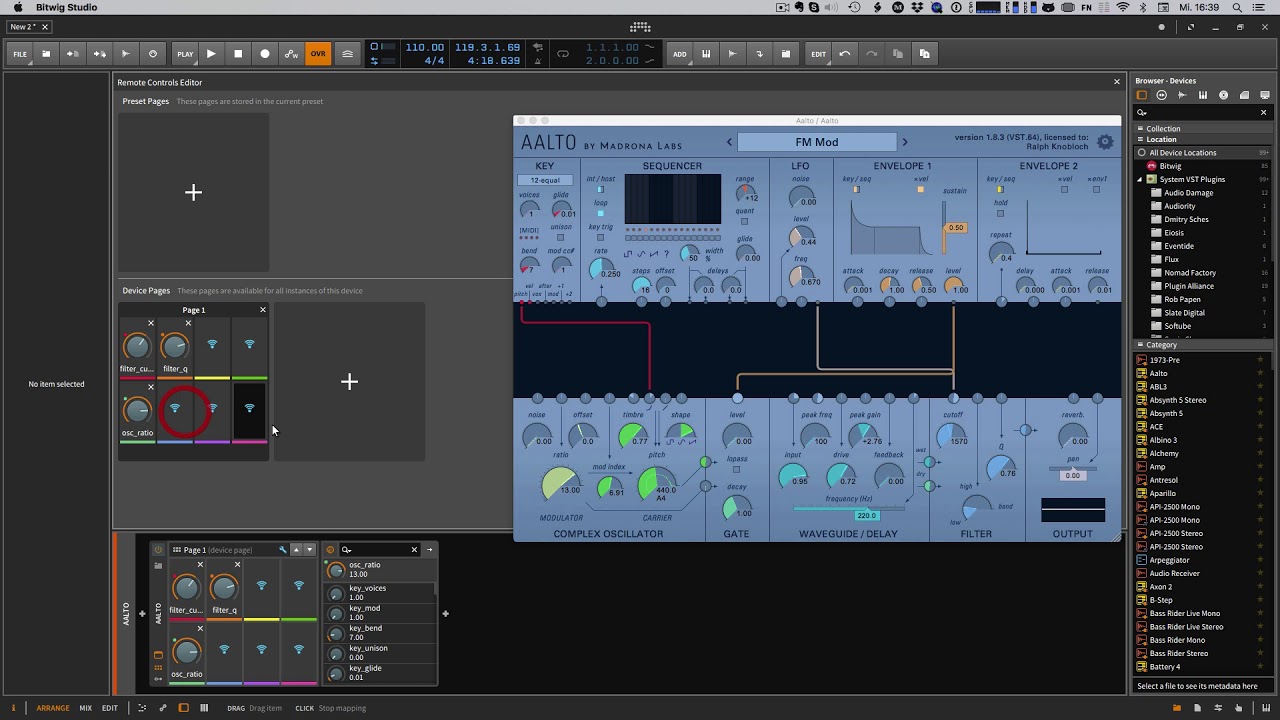Screen dimensions: 1280x720
Task: Go to next Aalto preset arrow
Action: (905, 142)
